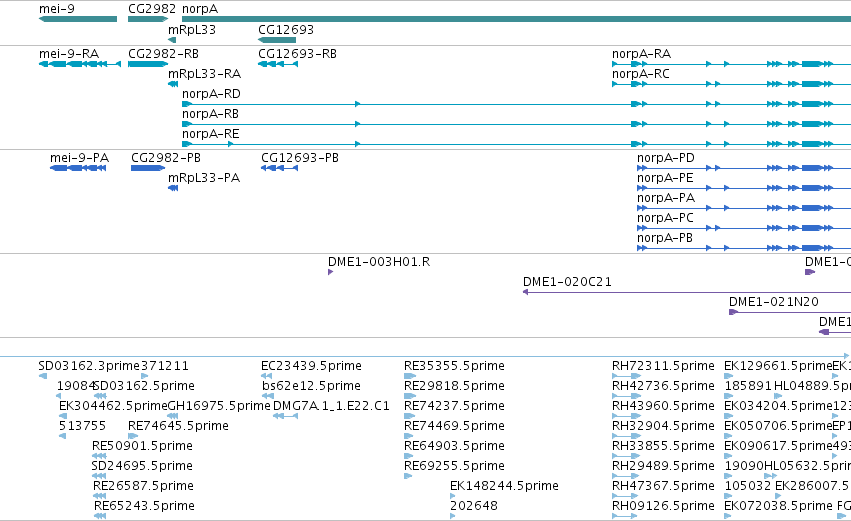This screenshot has width=851, height=521.
Task: Select the 202648 feature label
Action: point(474,507)
